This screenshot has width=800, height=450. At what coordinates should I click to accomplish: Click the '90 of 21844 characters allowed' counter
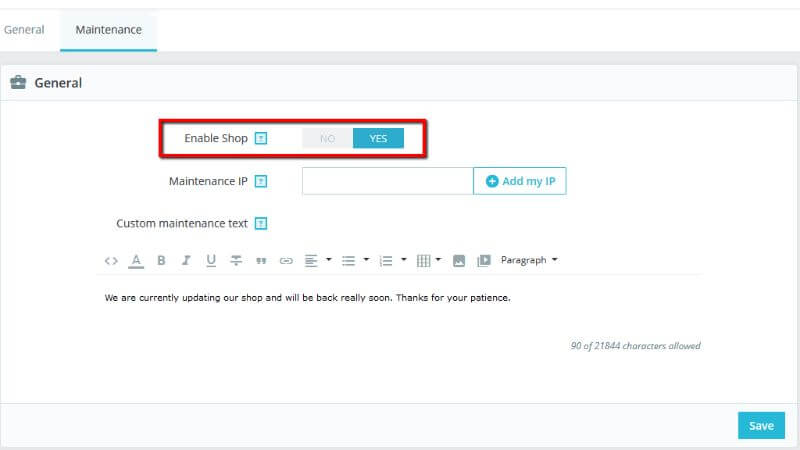pyautogui.click(x=635, y=346)
